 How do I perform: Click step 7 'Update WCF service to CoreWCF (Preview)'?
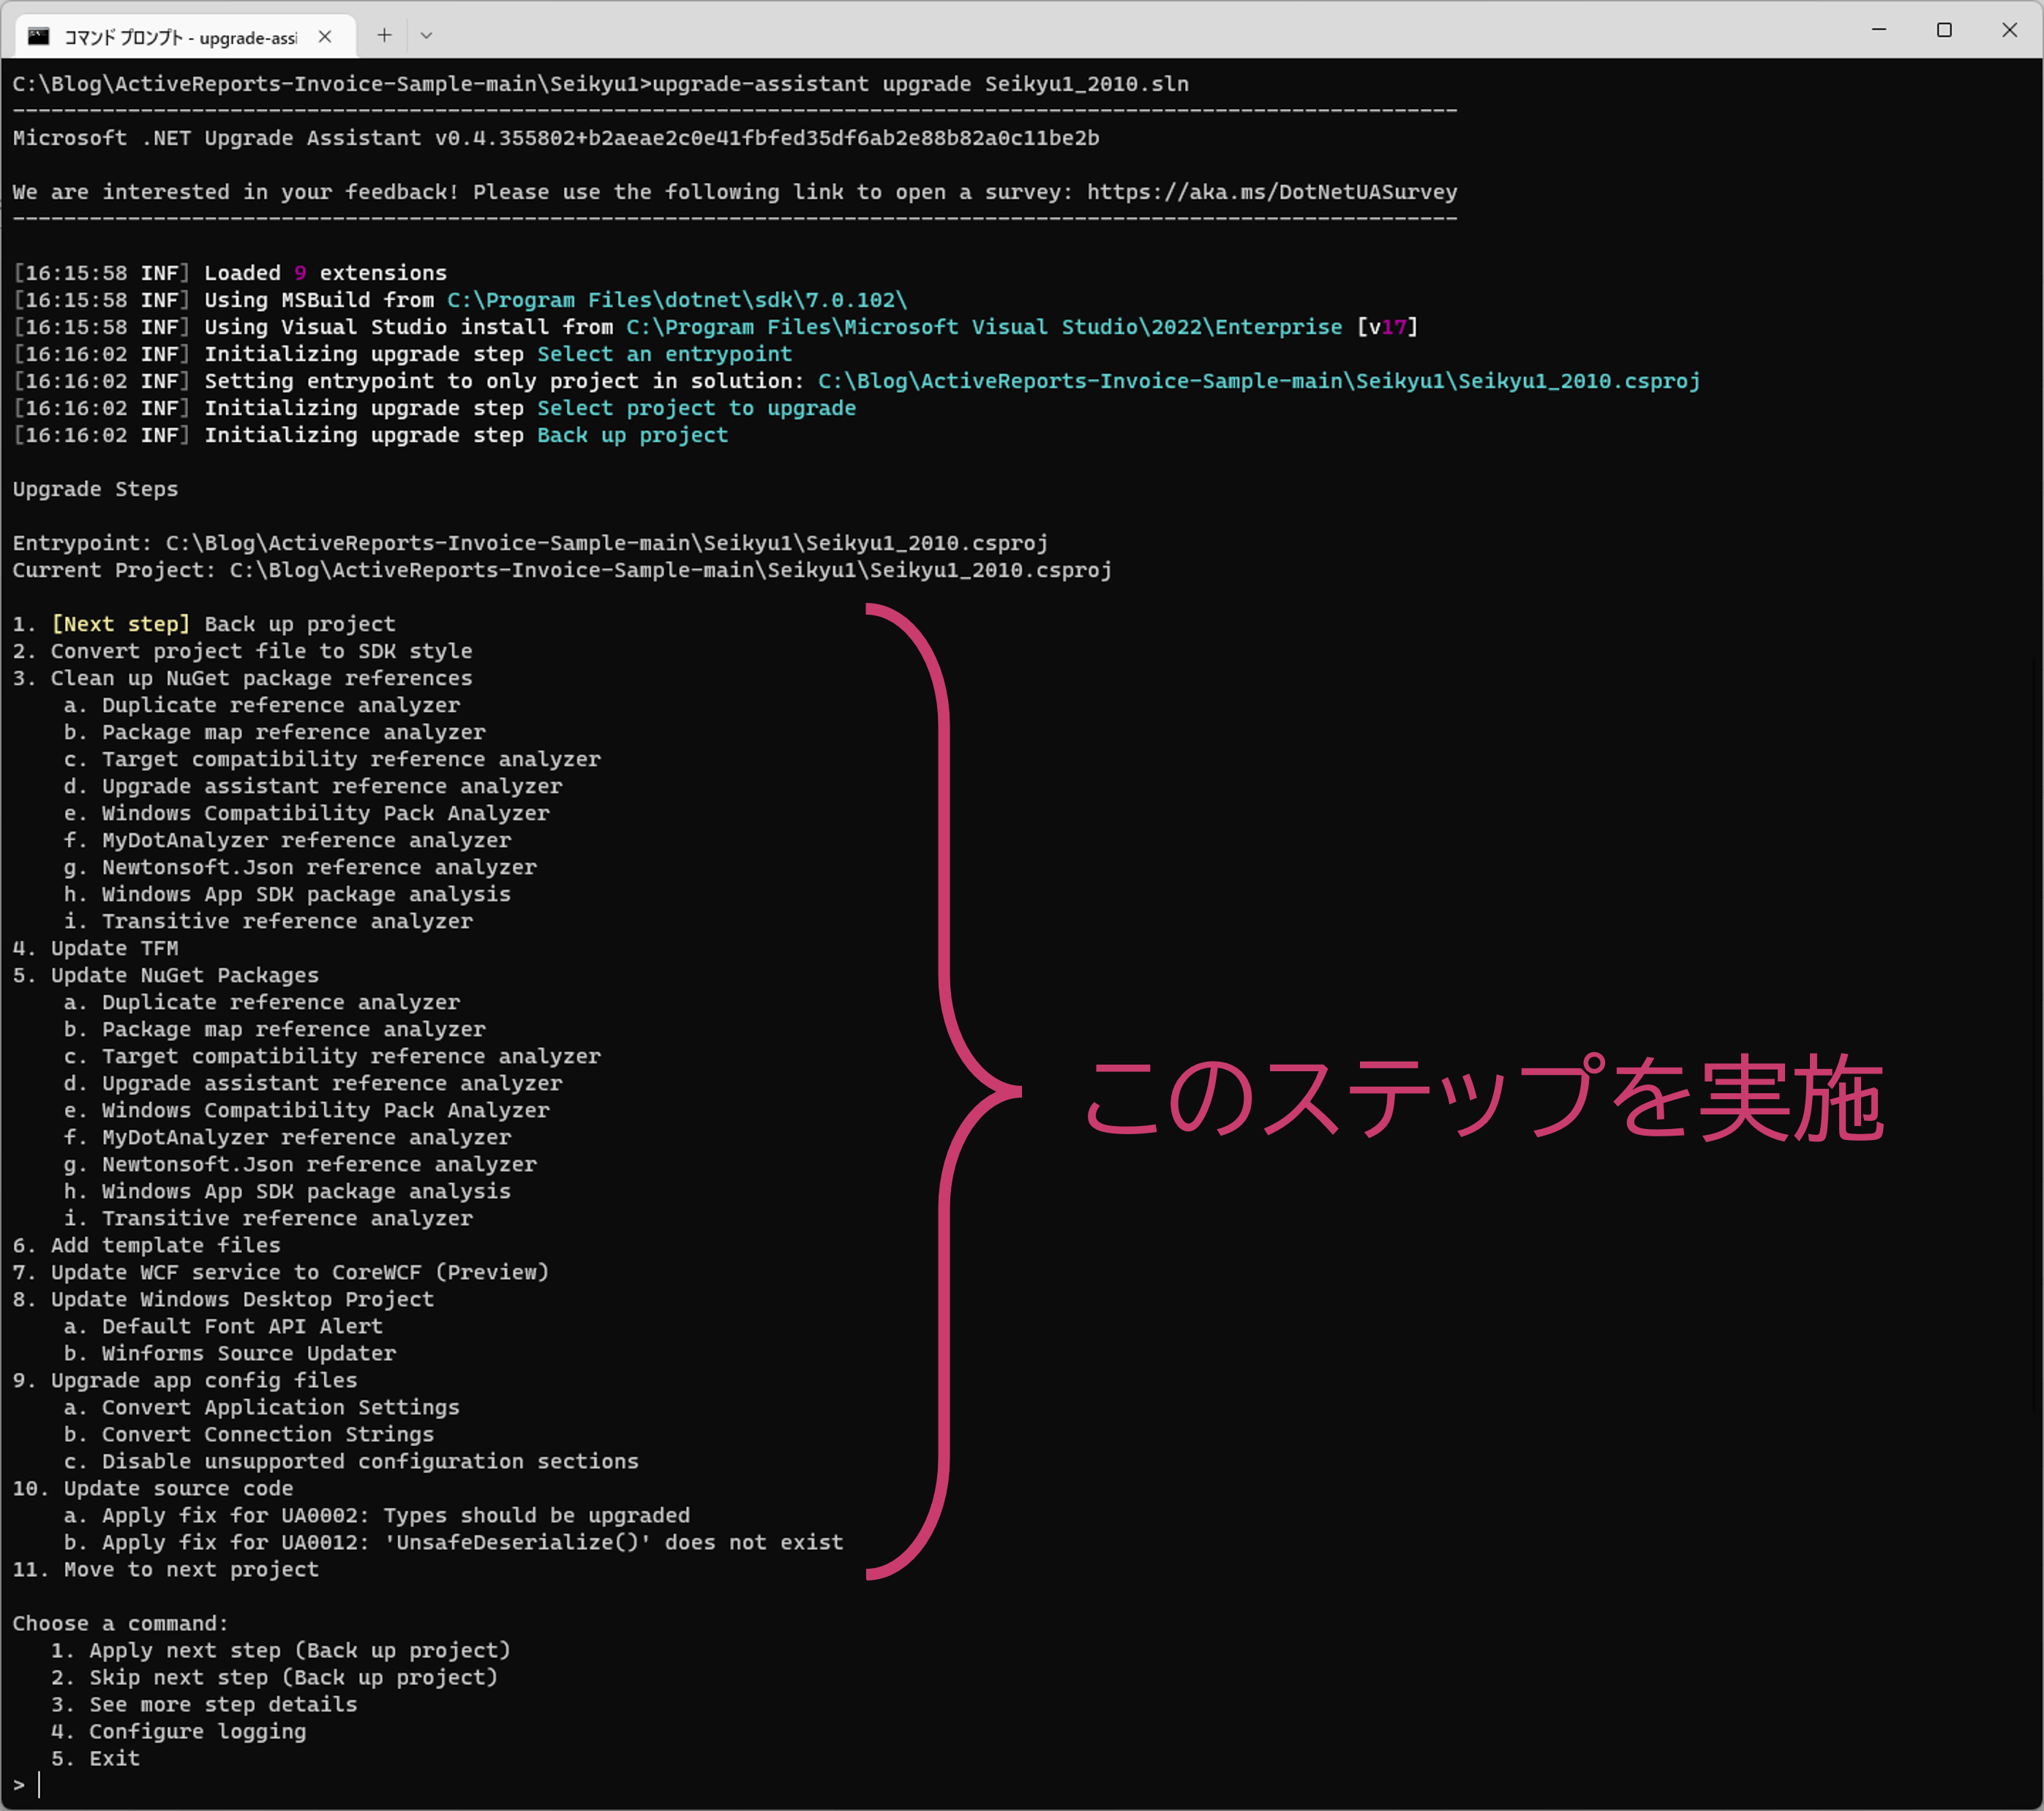coord(280,1272)
